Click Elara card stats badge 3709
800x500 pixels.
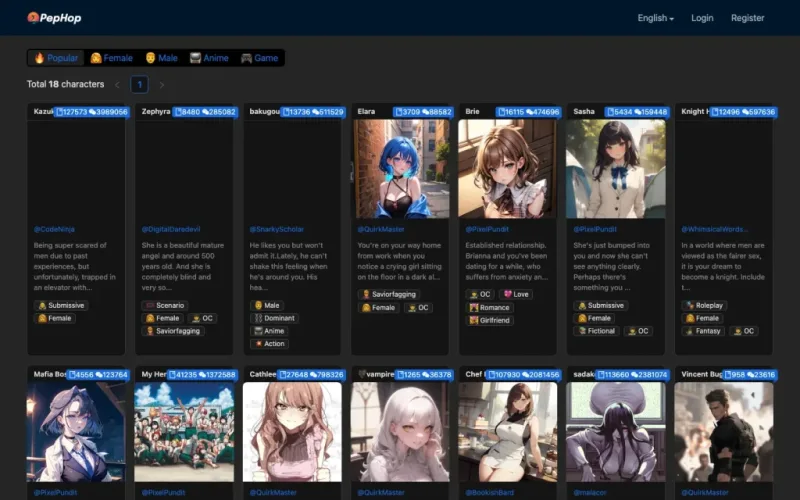(423, 112)
